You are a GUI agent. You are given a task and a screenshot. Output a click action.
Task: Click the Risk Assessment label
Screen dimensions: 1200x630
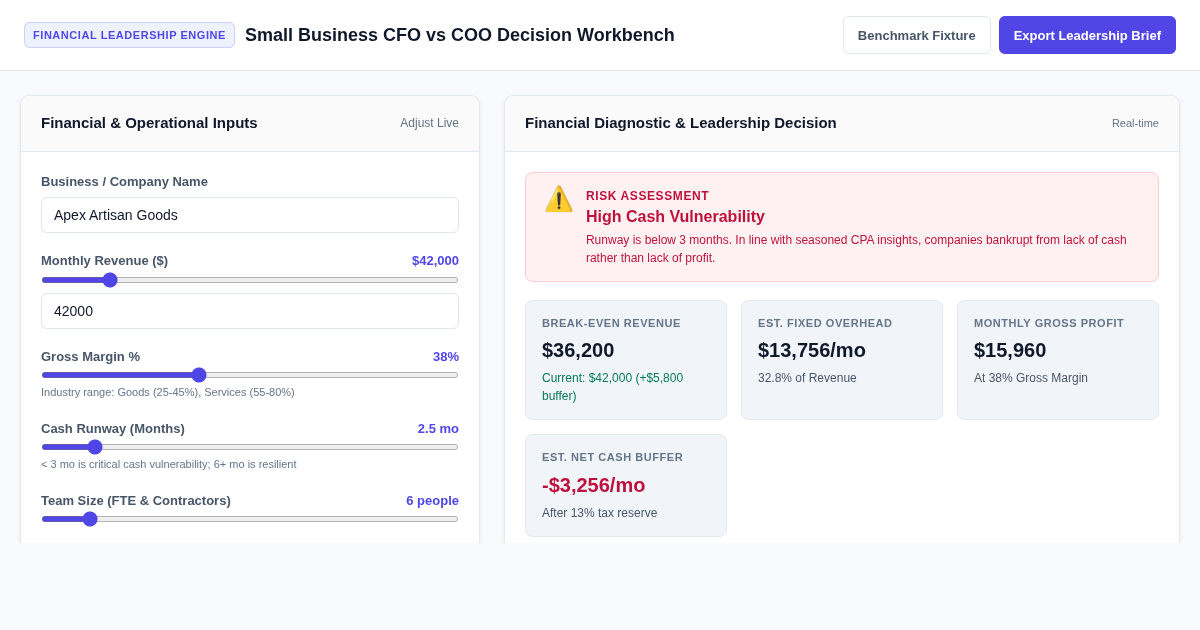[x=647, y=196]
